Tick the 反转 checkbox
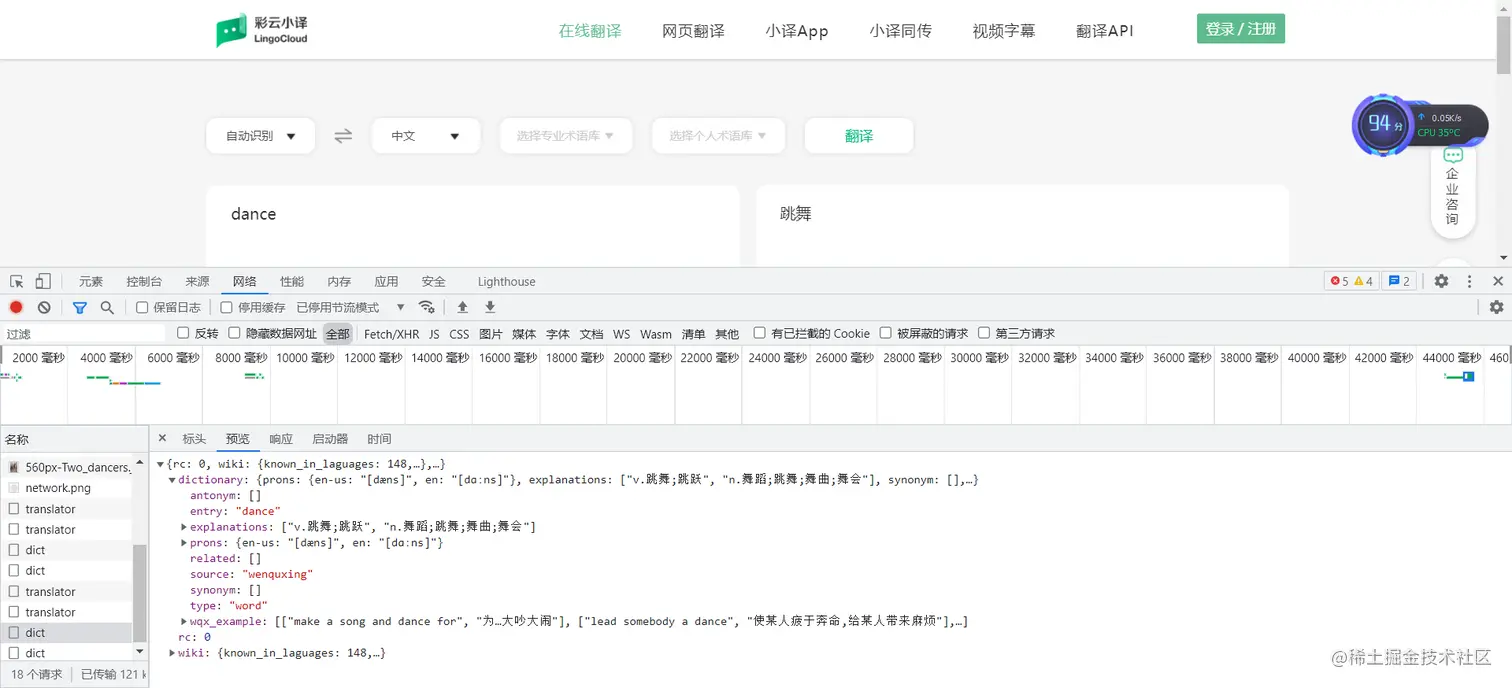Screen dimensions: 1512x688 point(183,333)
